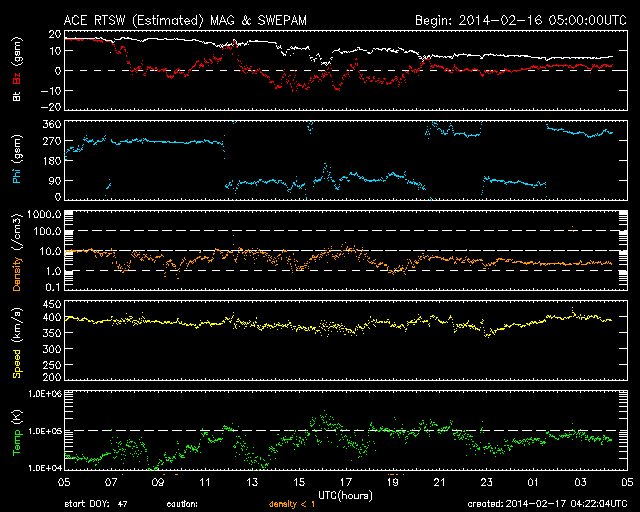This screenshot has width=640, height=512.
Task: Click the '360' tick on the Phi axis
Action: coord(52,124)
